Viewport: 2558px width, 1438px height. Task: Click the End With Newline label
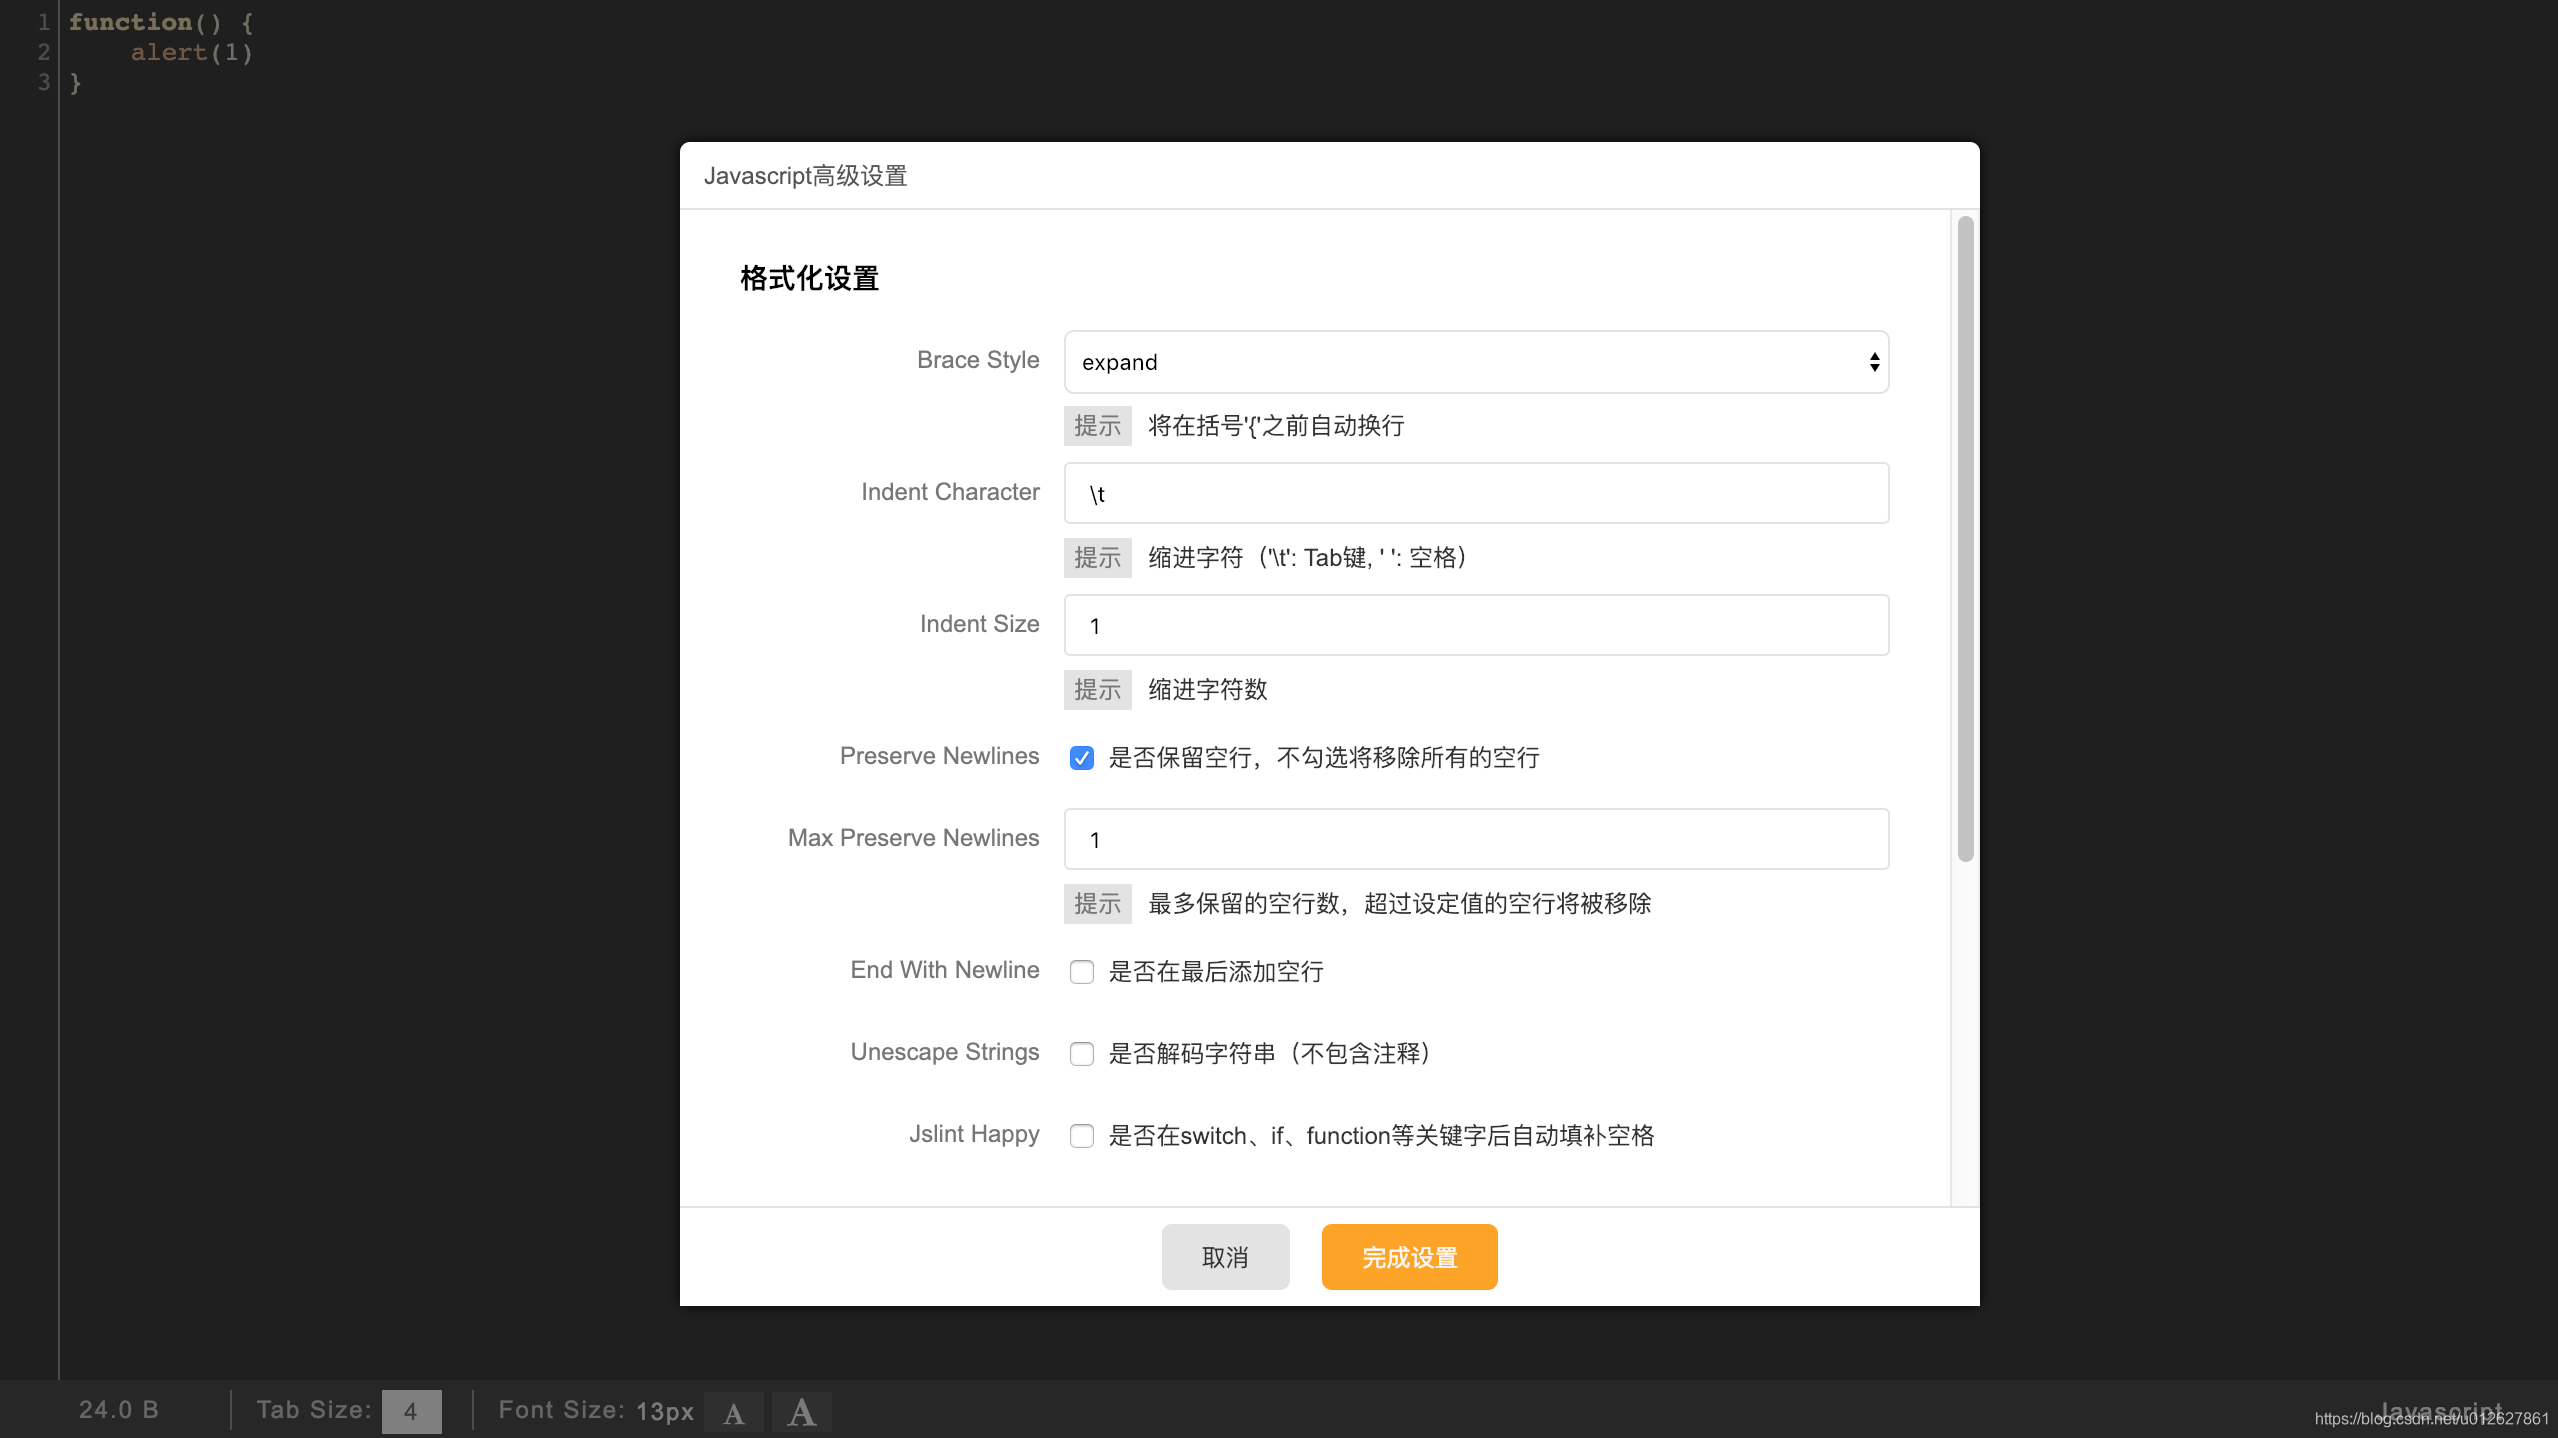coord(945,970)
